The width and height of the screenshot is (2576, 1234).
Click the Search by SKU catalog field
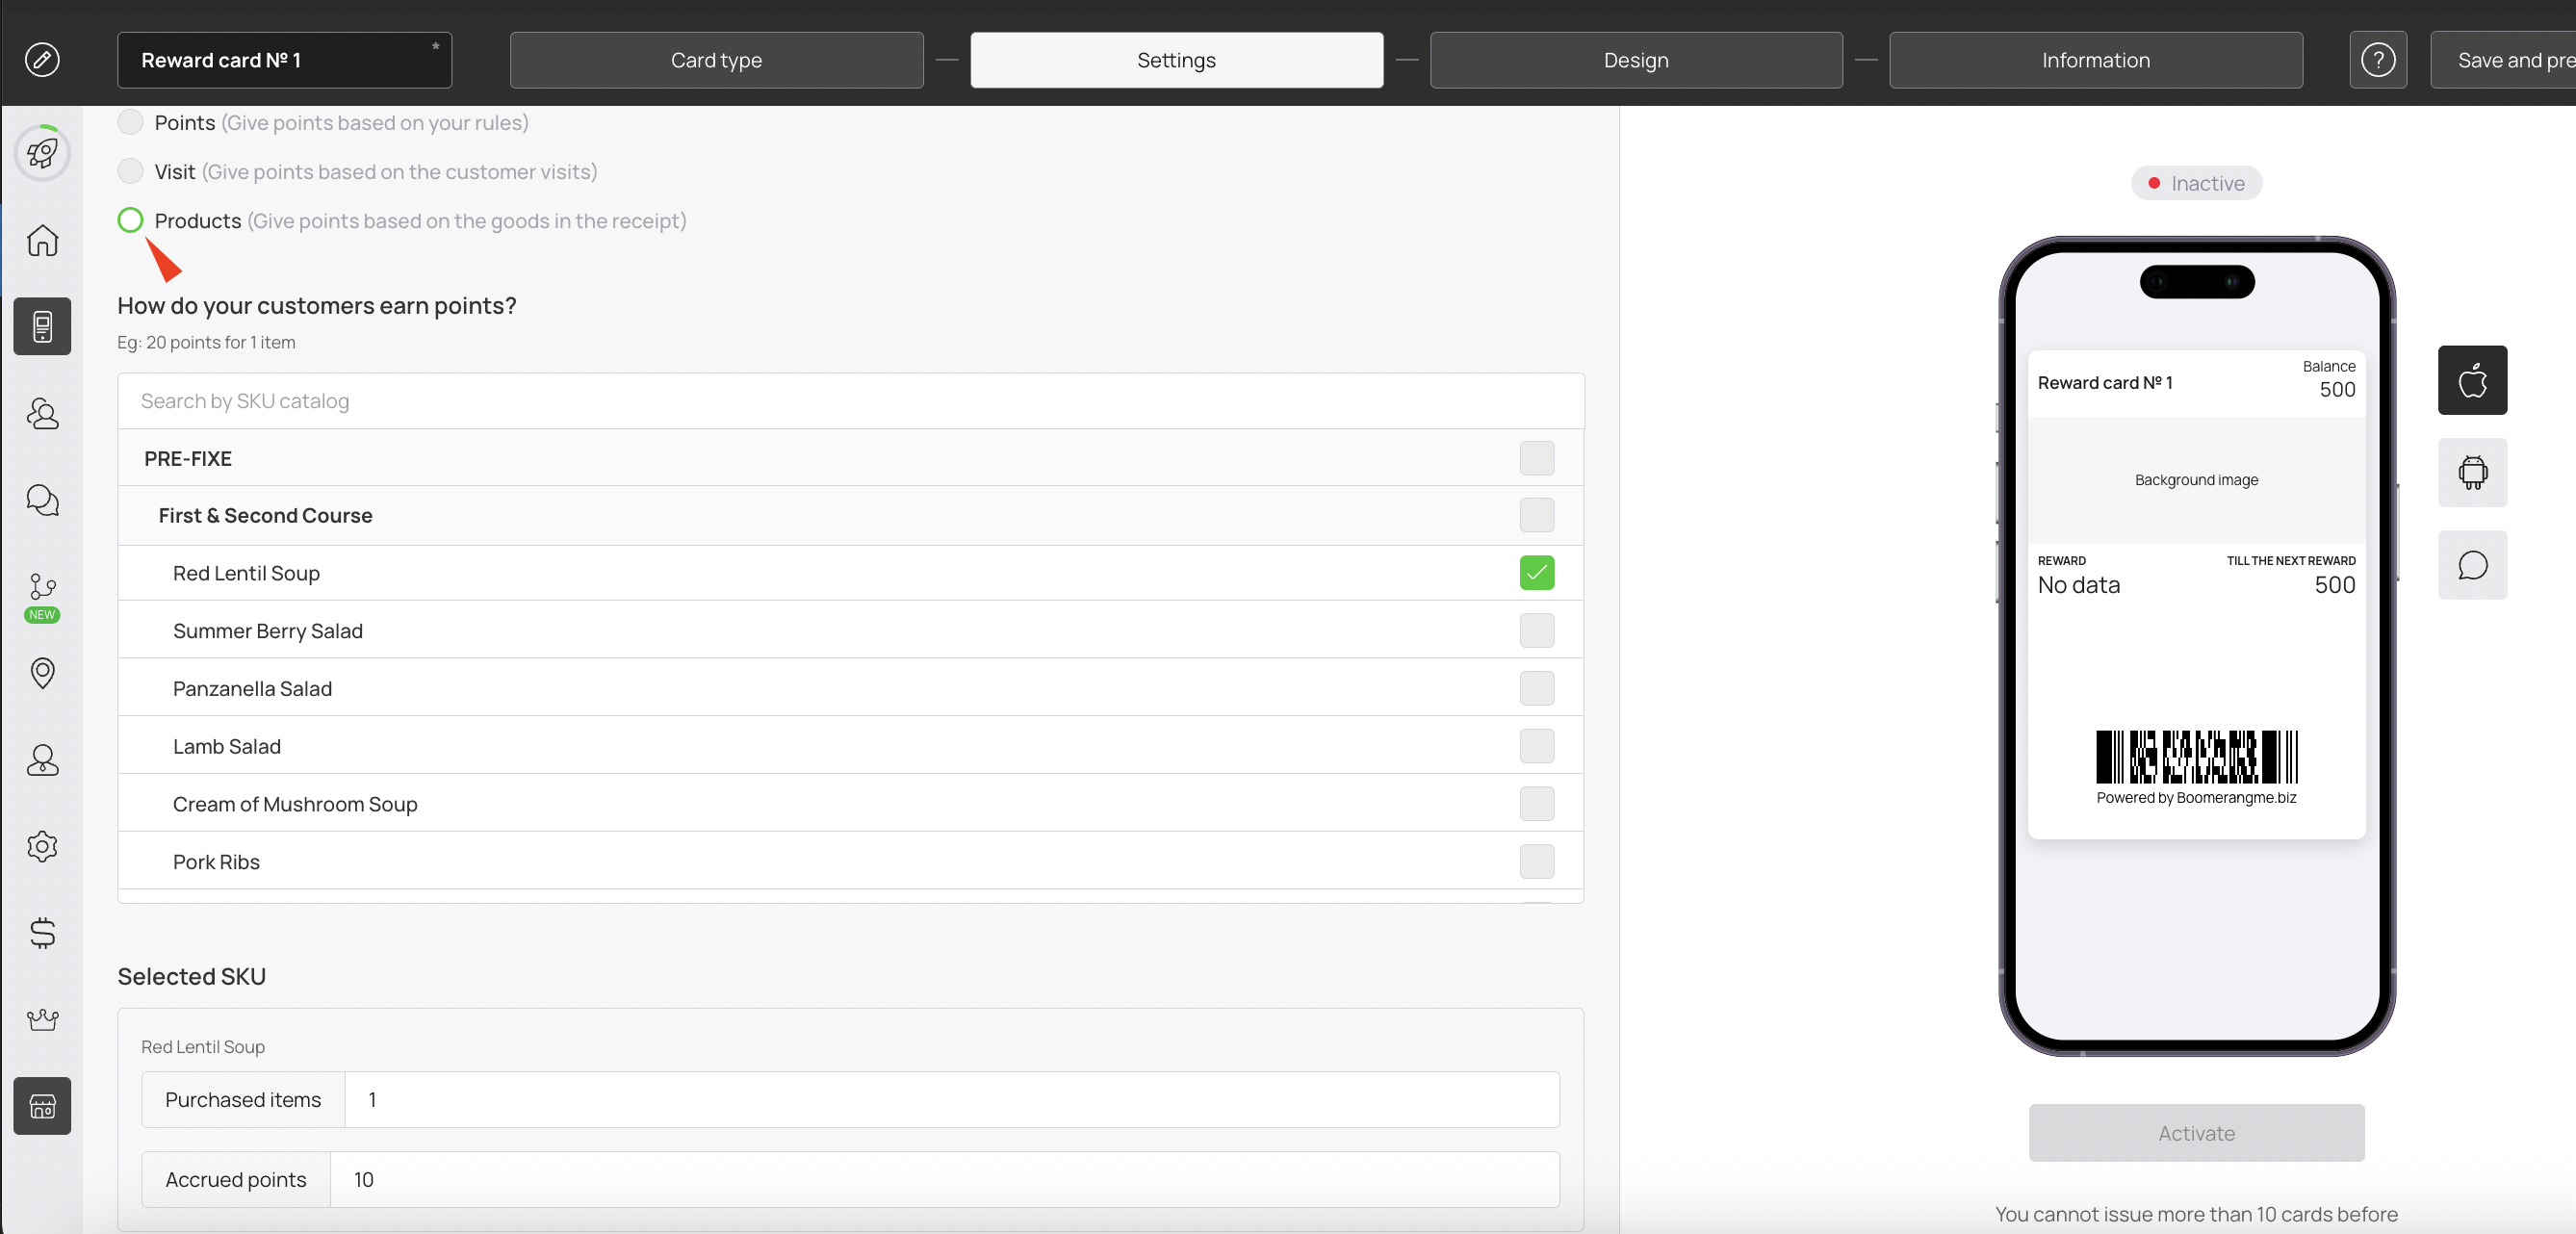click(850, 401)
